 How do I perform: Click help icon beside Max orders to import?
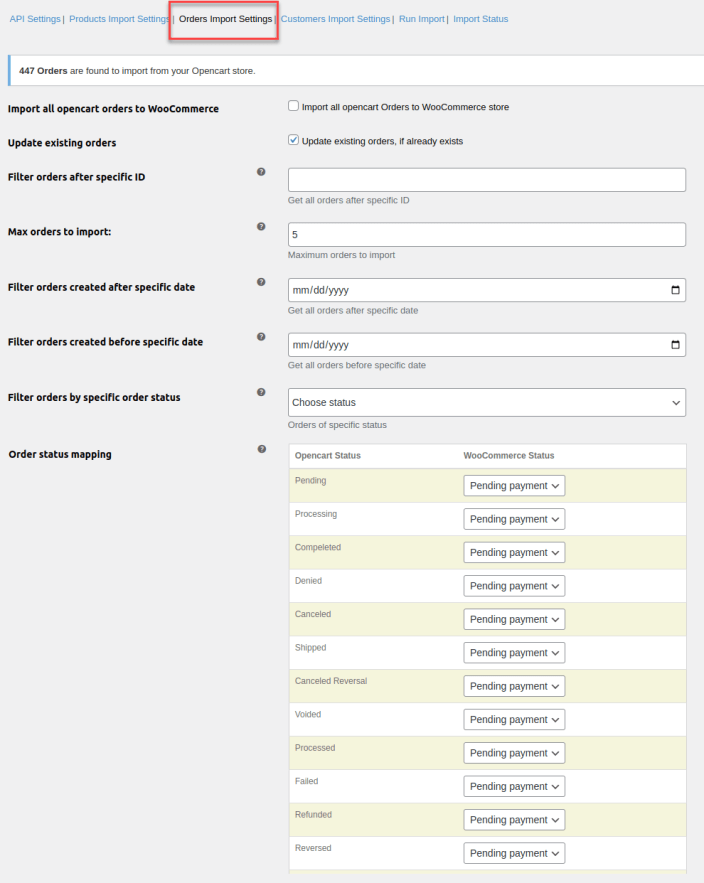coord(261,227)
